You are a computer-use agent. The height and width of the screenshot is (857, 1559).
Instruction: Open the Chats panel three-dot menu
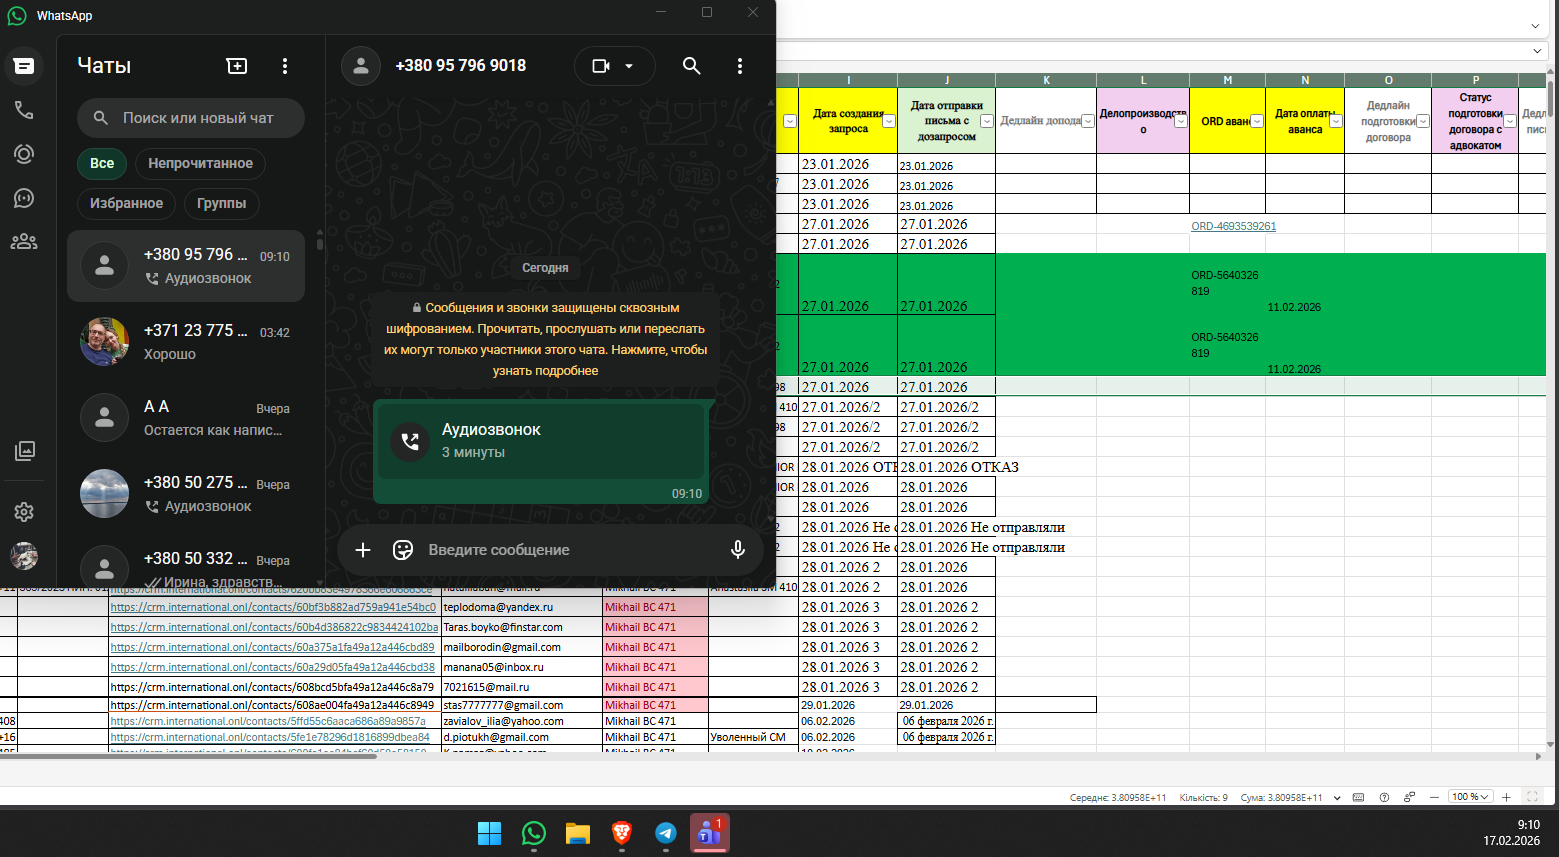[x=285, y=66]
